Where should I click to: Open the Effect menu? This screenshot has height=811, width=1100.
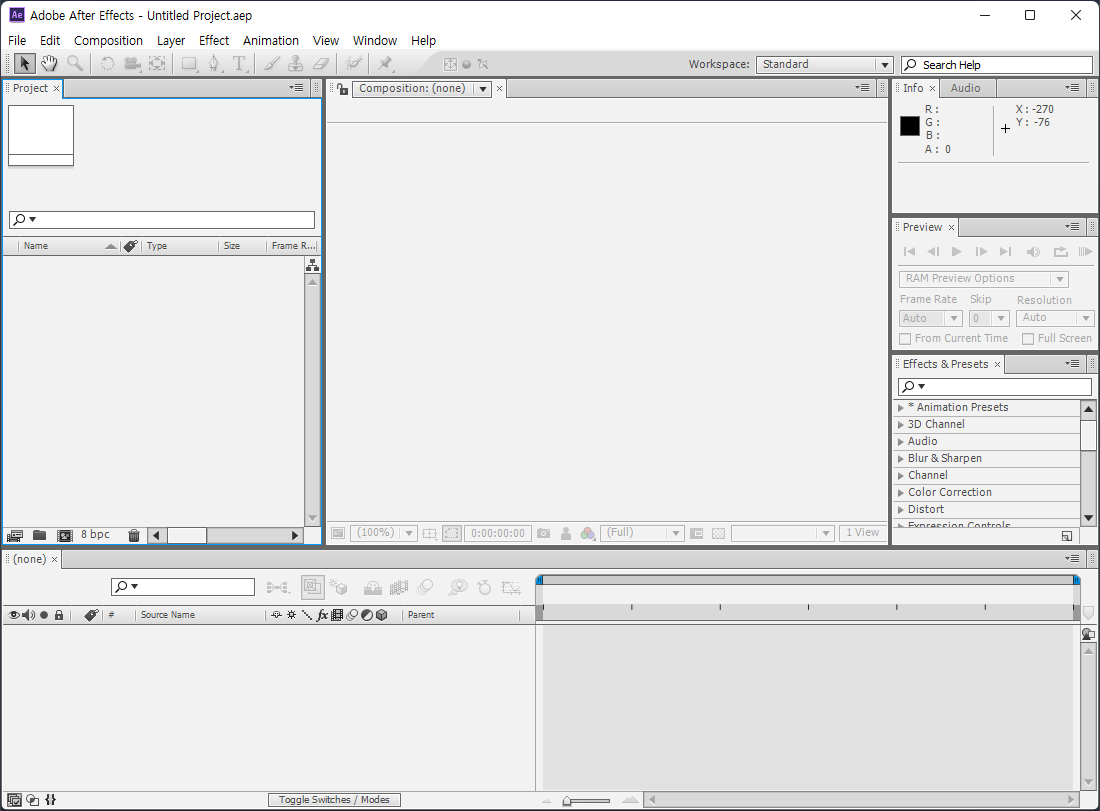tap(214, 41)
